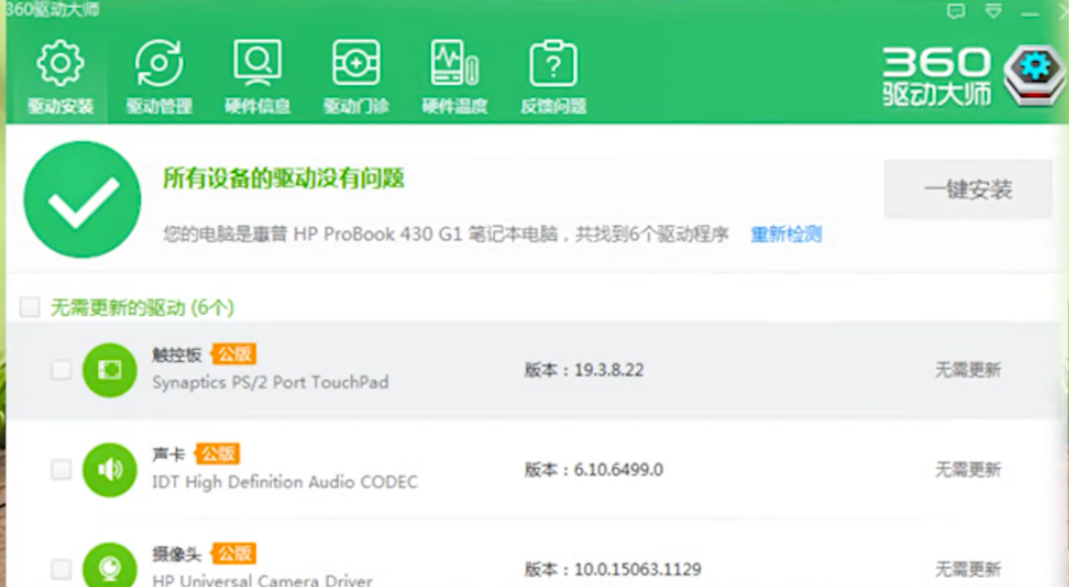This screenshot has height=587, width=1069.
Task: Click the 公版 badge next to 声卡
Action: (217, 453)
